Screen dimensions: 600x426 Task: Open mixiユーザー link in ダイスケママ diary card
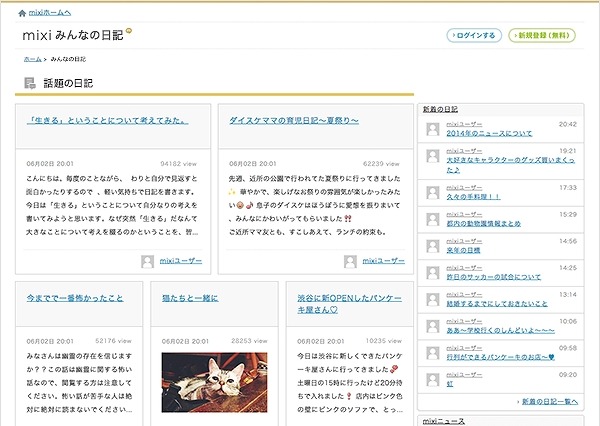(x=383, y=261)
